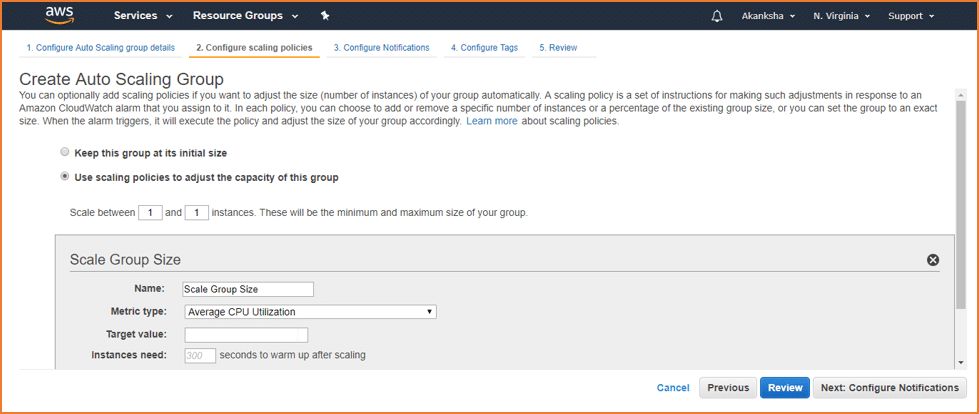Switch to Configure Tags step tab
979x414 pixels.
485,47
